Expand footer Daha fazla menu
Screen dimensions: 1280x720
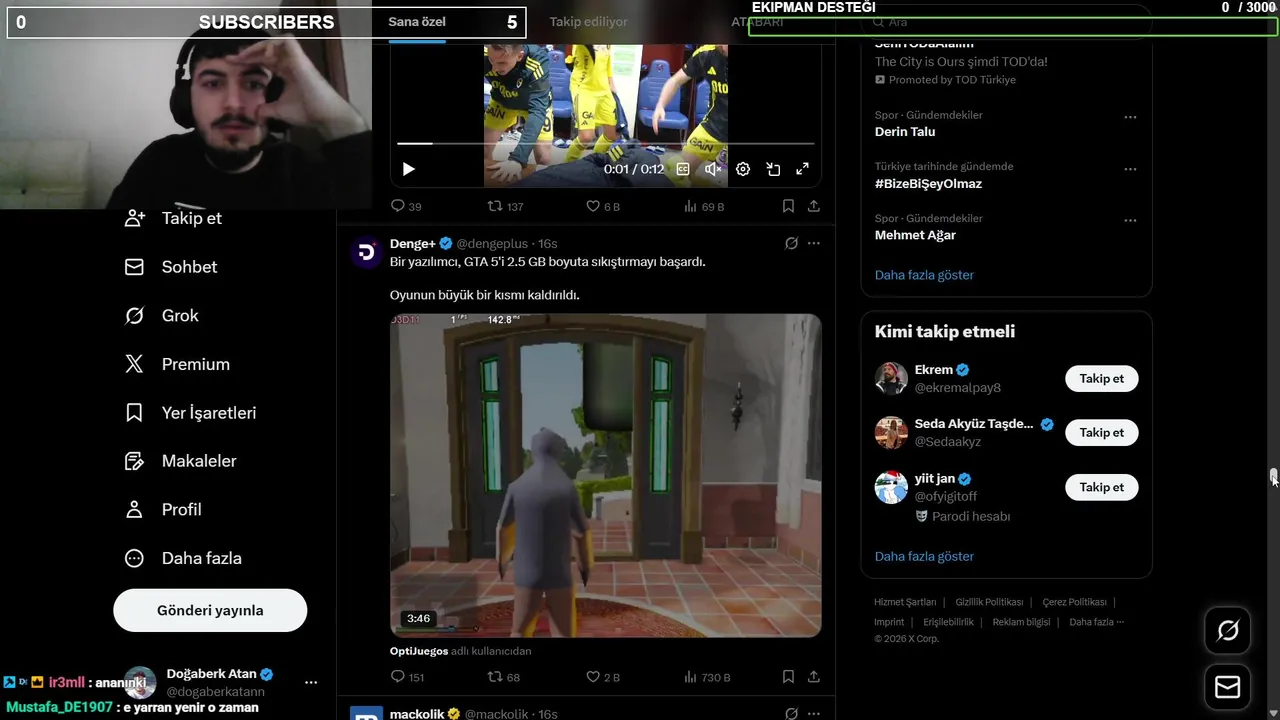click(x=1096, y=622)
